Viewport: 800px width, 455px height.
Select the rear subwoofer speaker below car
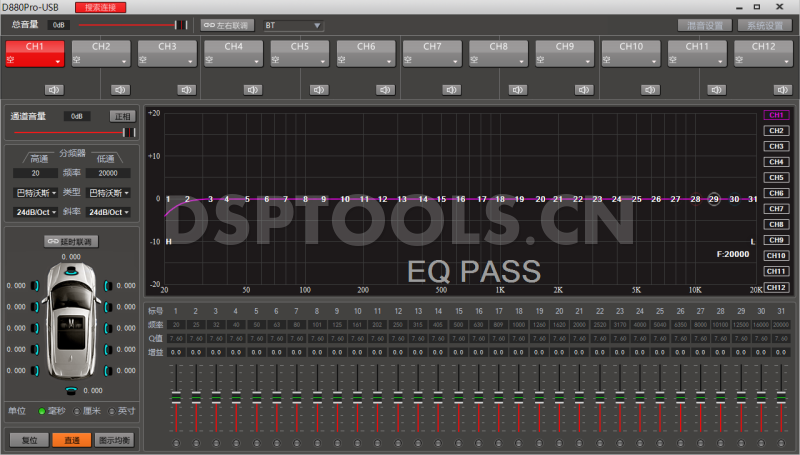click(x=71, y=390)
